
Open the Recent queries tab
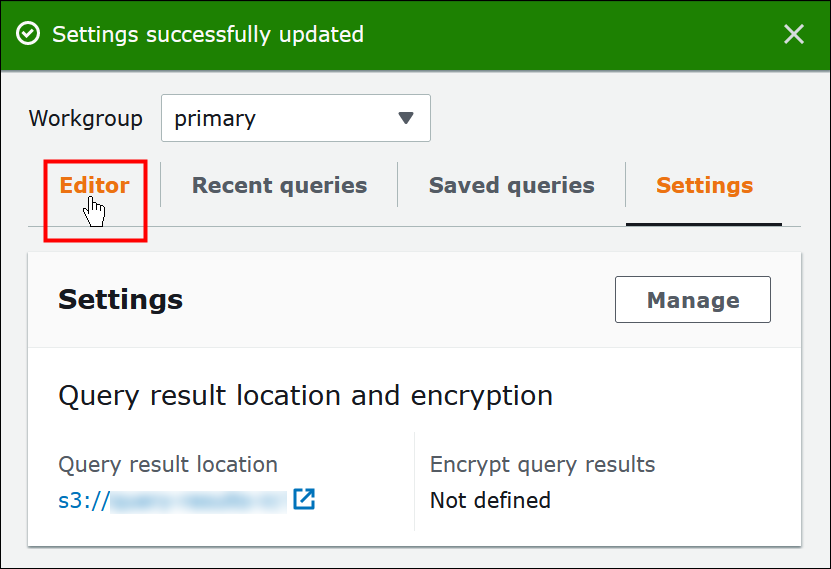point(279,186)
